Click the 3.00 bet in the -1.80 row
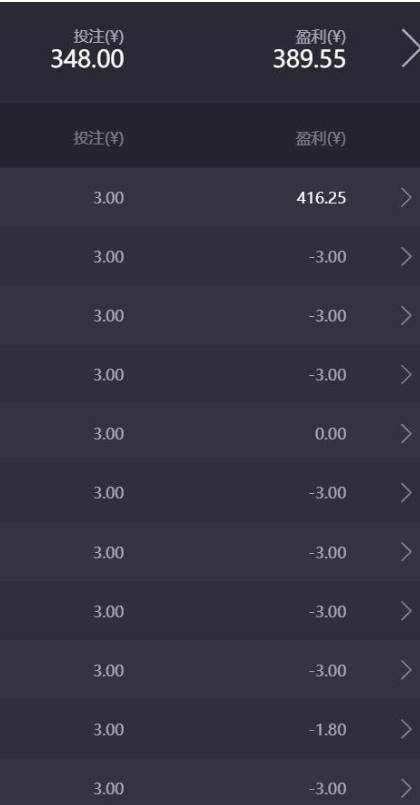This screenshot has height=805, width=420. tap(108, 730)
